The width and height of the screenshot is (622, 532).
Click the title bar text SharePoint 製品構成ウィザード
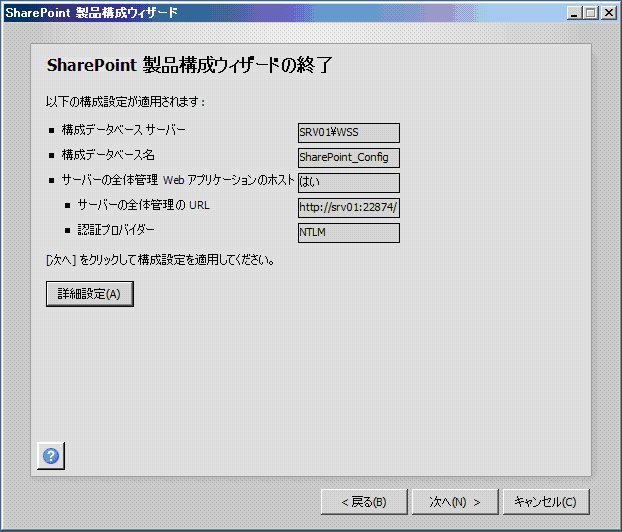click(91, 13)
